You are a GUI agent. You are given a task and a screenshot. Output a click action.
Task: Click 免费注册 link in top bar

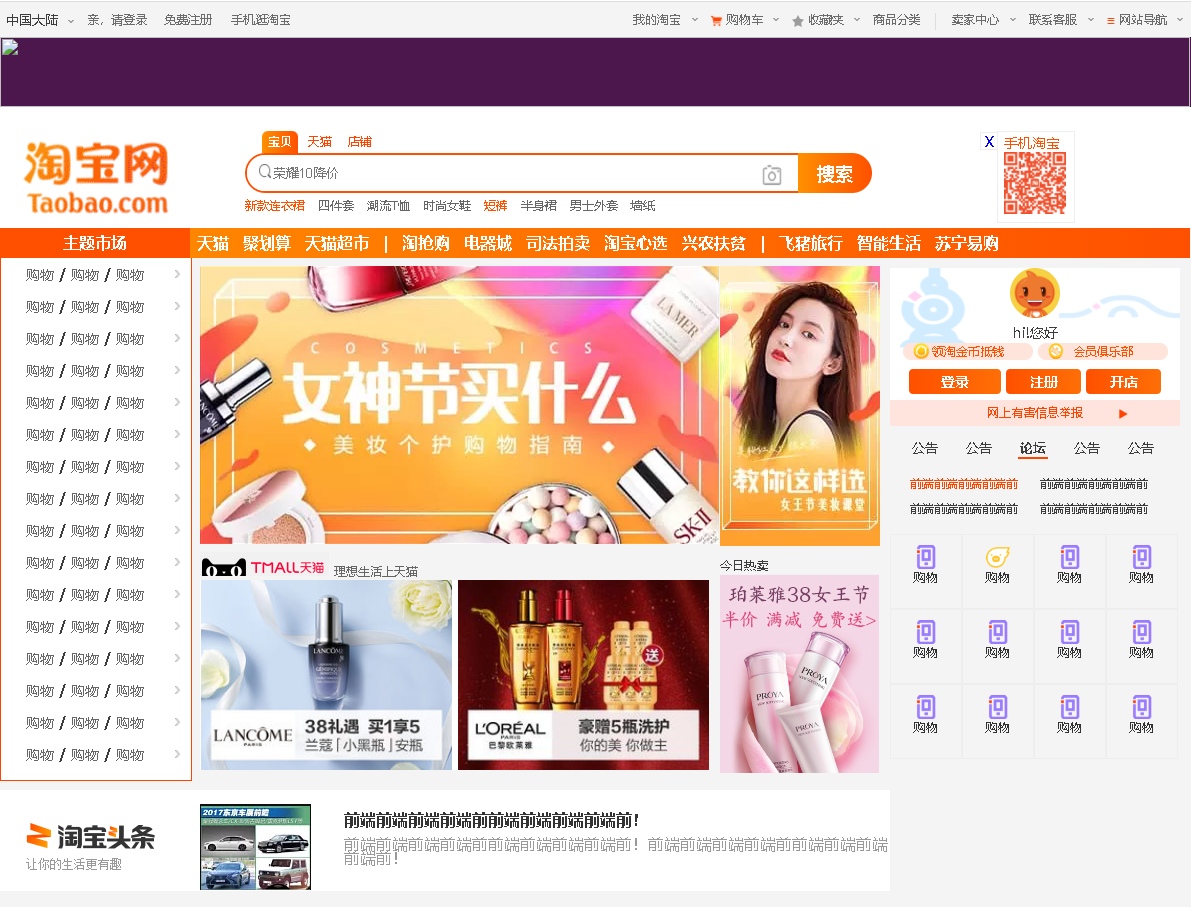(188, 21)
